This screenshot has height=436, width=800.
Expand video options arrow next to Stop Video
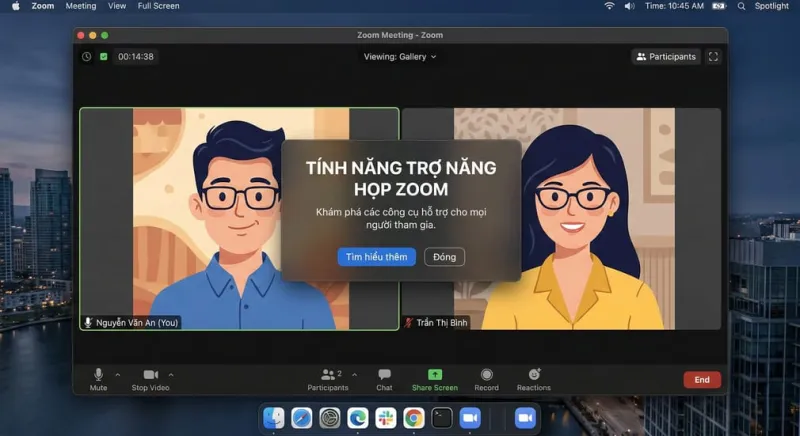click(171, 375)
